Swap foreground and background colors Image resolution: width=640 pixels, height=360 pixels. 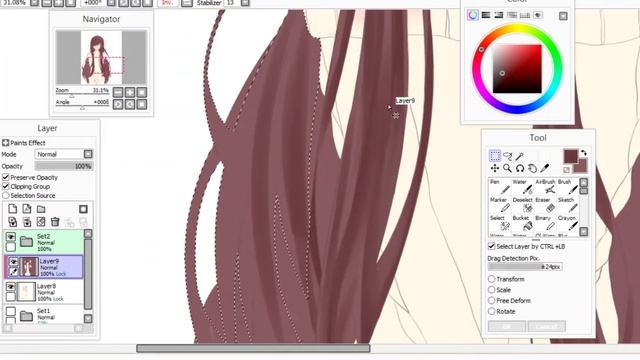[x=584, y=153]
